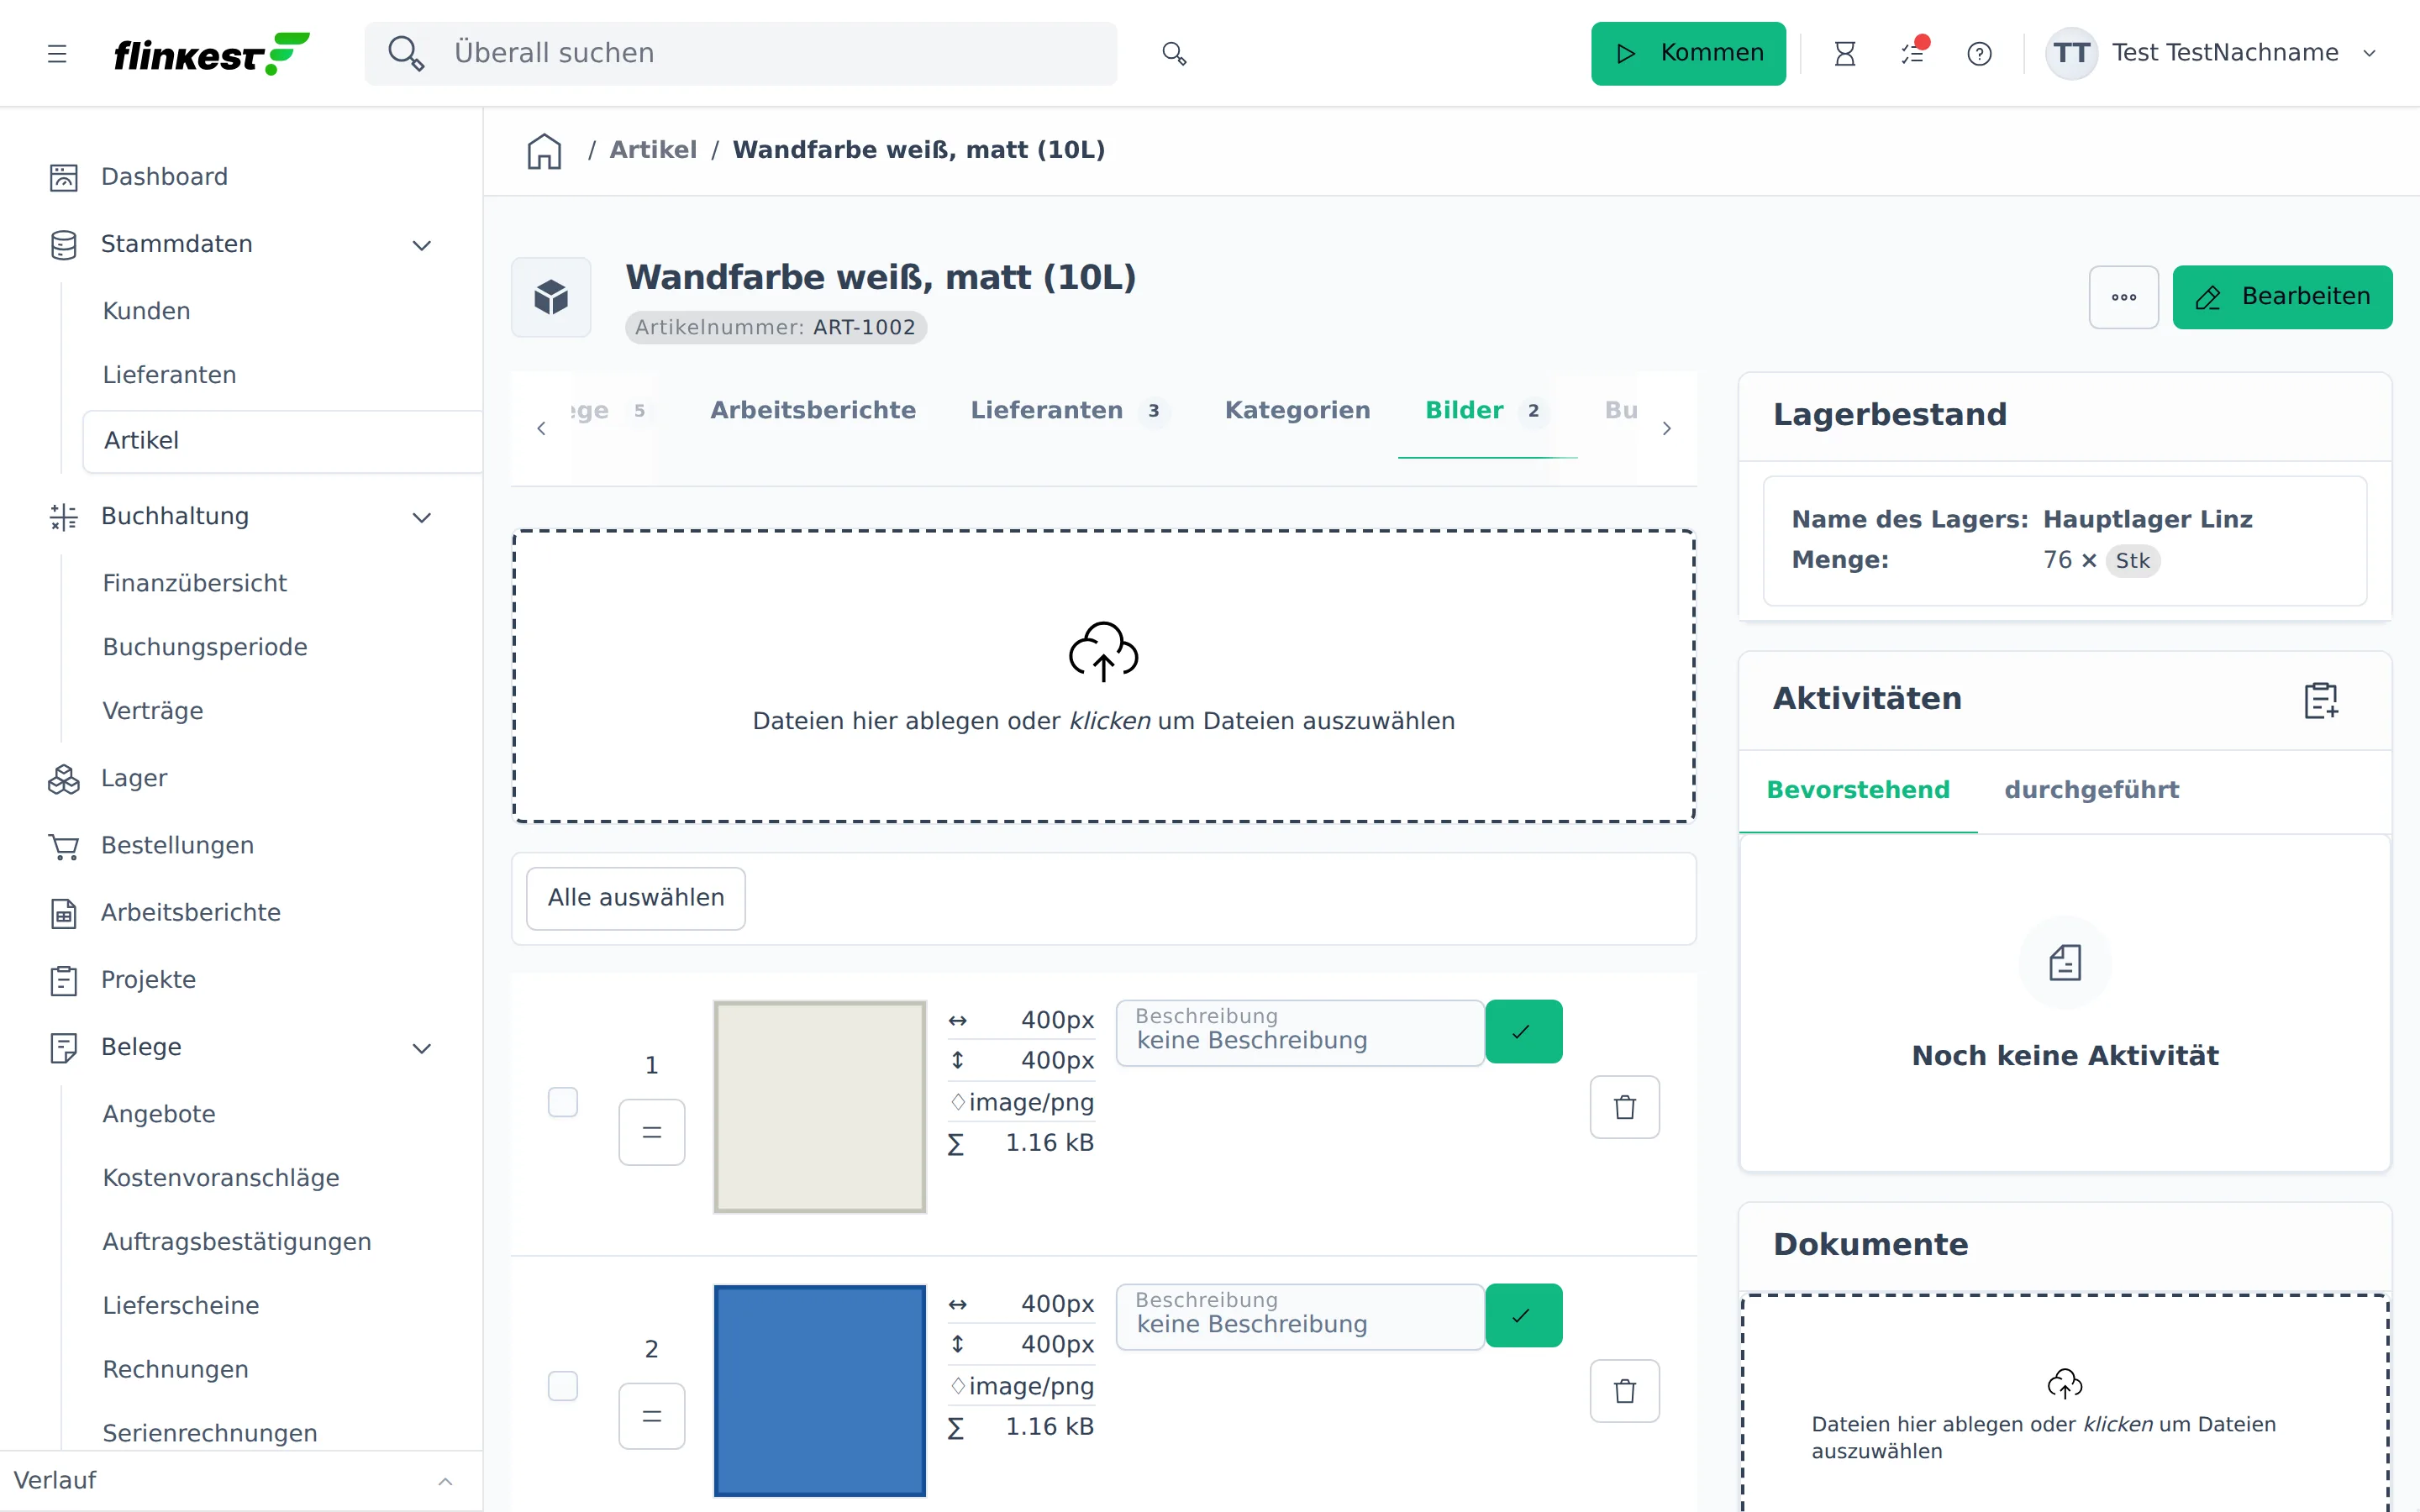Collapse the Buchhaltung section chevron
Image resolution: width=2420 pixels, height=1512 pixels.
point(422,517)
